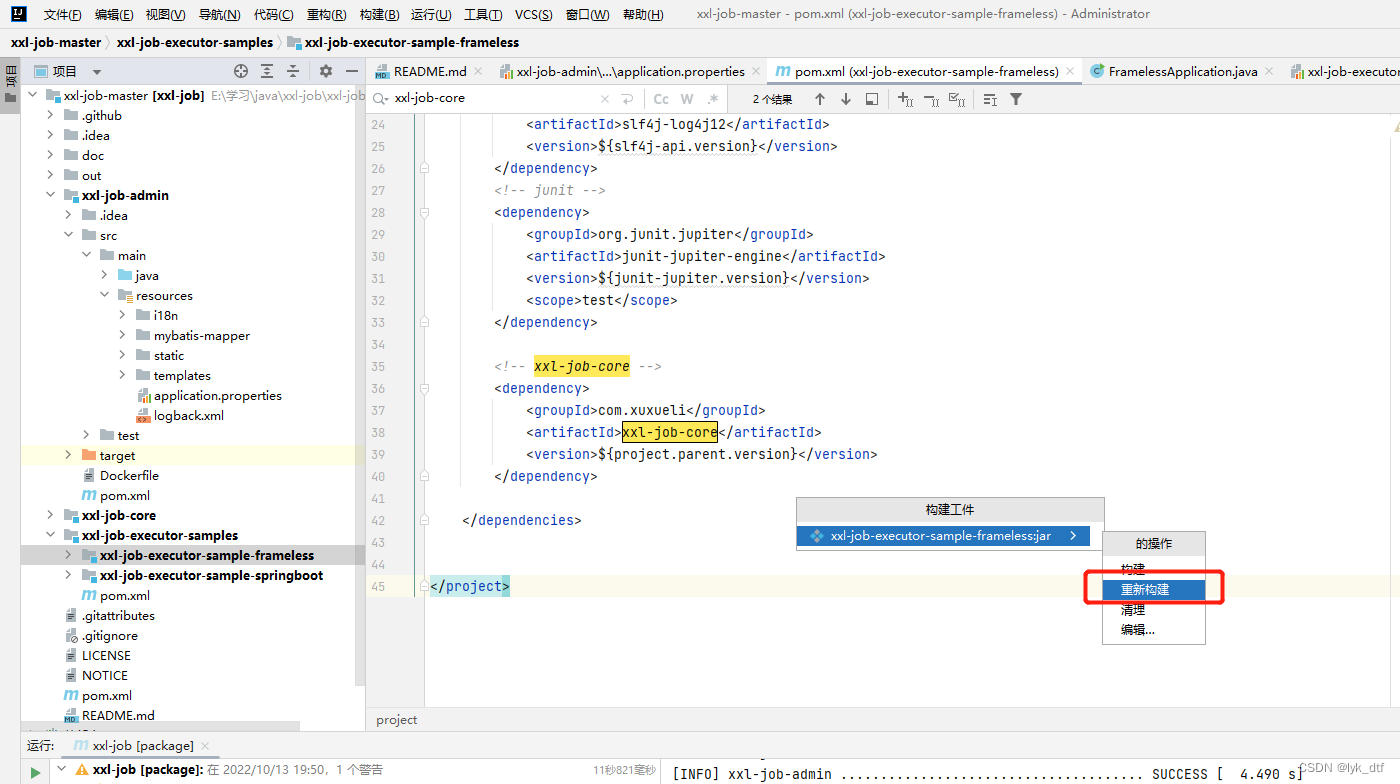Click the Collapse All icon in project panel
The image size is (1400, 784).
pyautogui.click(x=293, y=71)
